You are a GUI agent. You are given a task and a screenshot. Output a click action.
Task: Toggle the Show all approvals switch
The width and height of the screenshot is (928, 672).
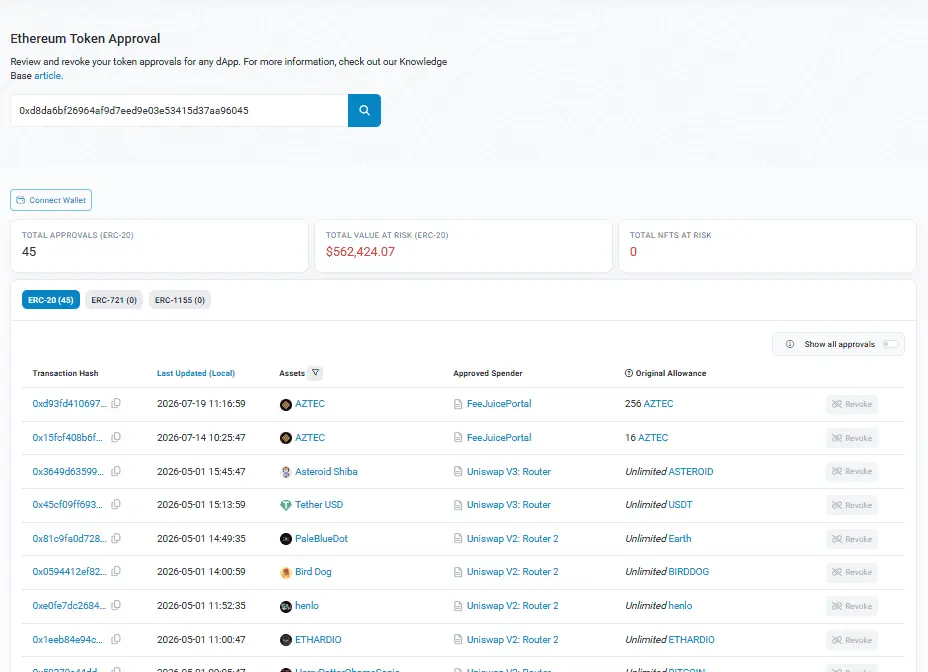tap(890, 344)
